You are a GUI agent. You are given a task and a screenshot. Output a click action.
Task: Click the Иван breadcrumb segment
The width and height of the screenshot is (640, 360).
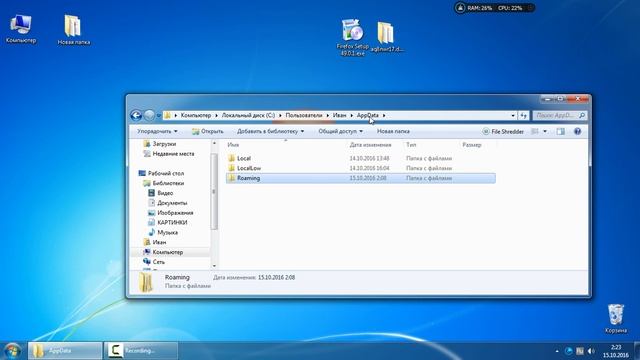point(339,116)
